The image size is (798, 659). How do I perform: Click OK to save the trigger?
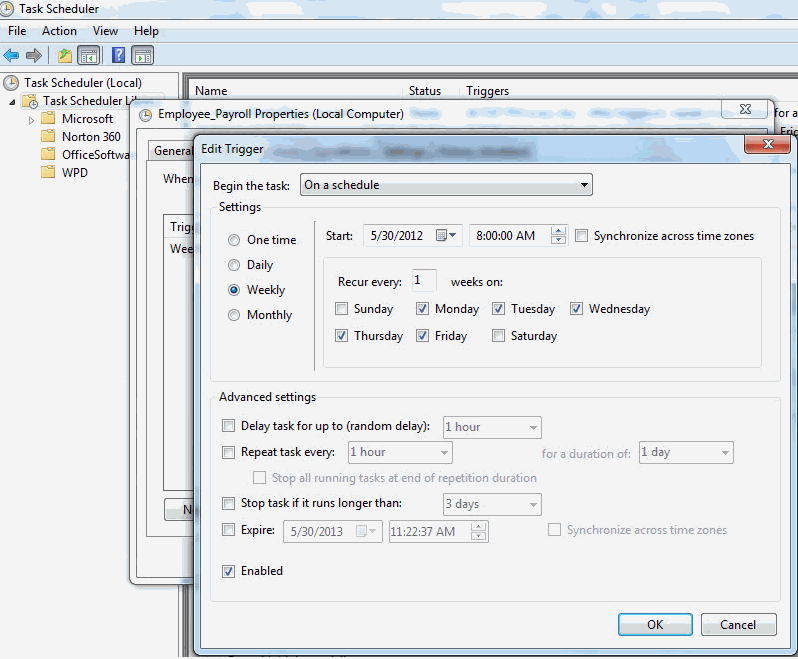coord(654,624)
